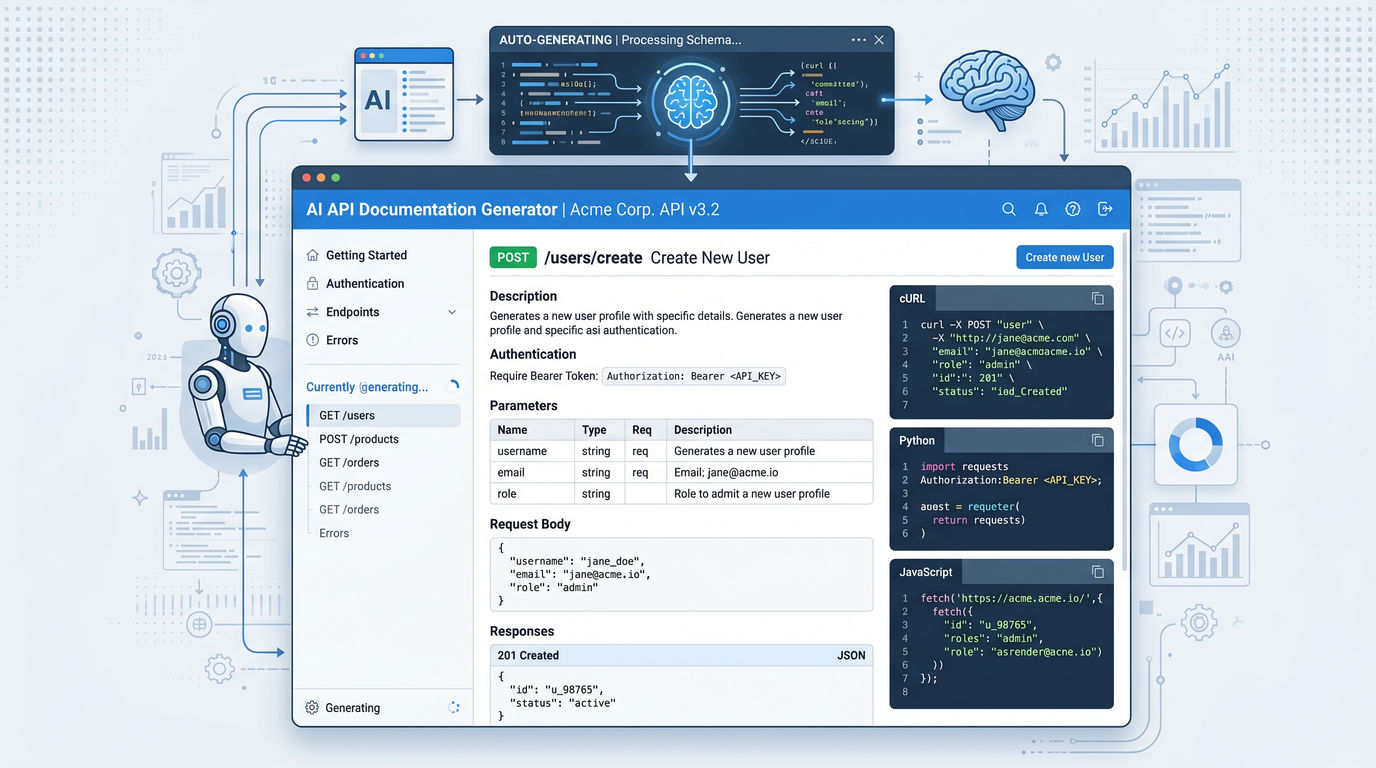This screenshot has width=1376, height=768.
Task: Click the JSON label in Responses
Action: [x=851, y=655]
